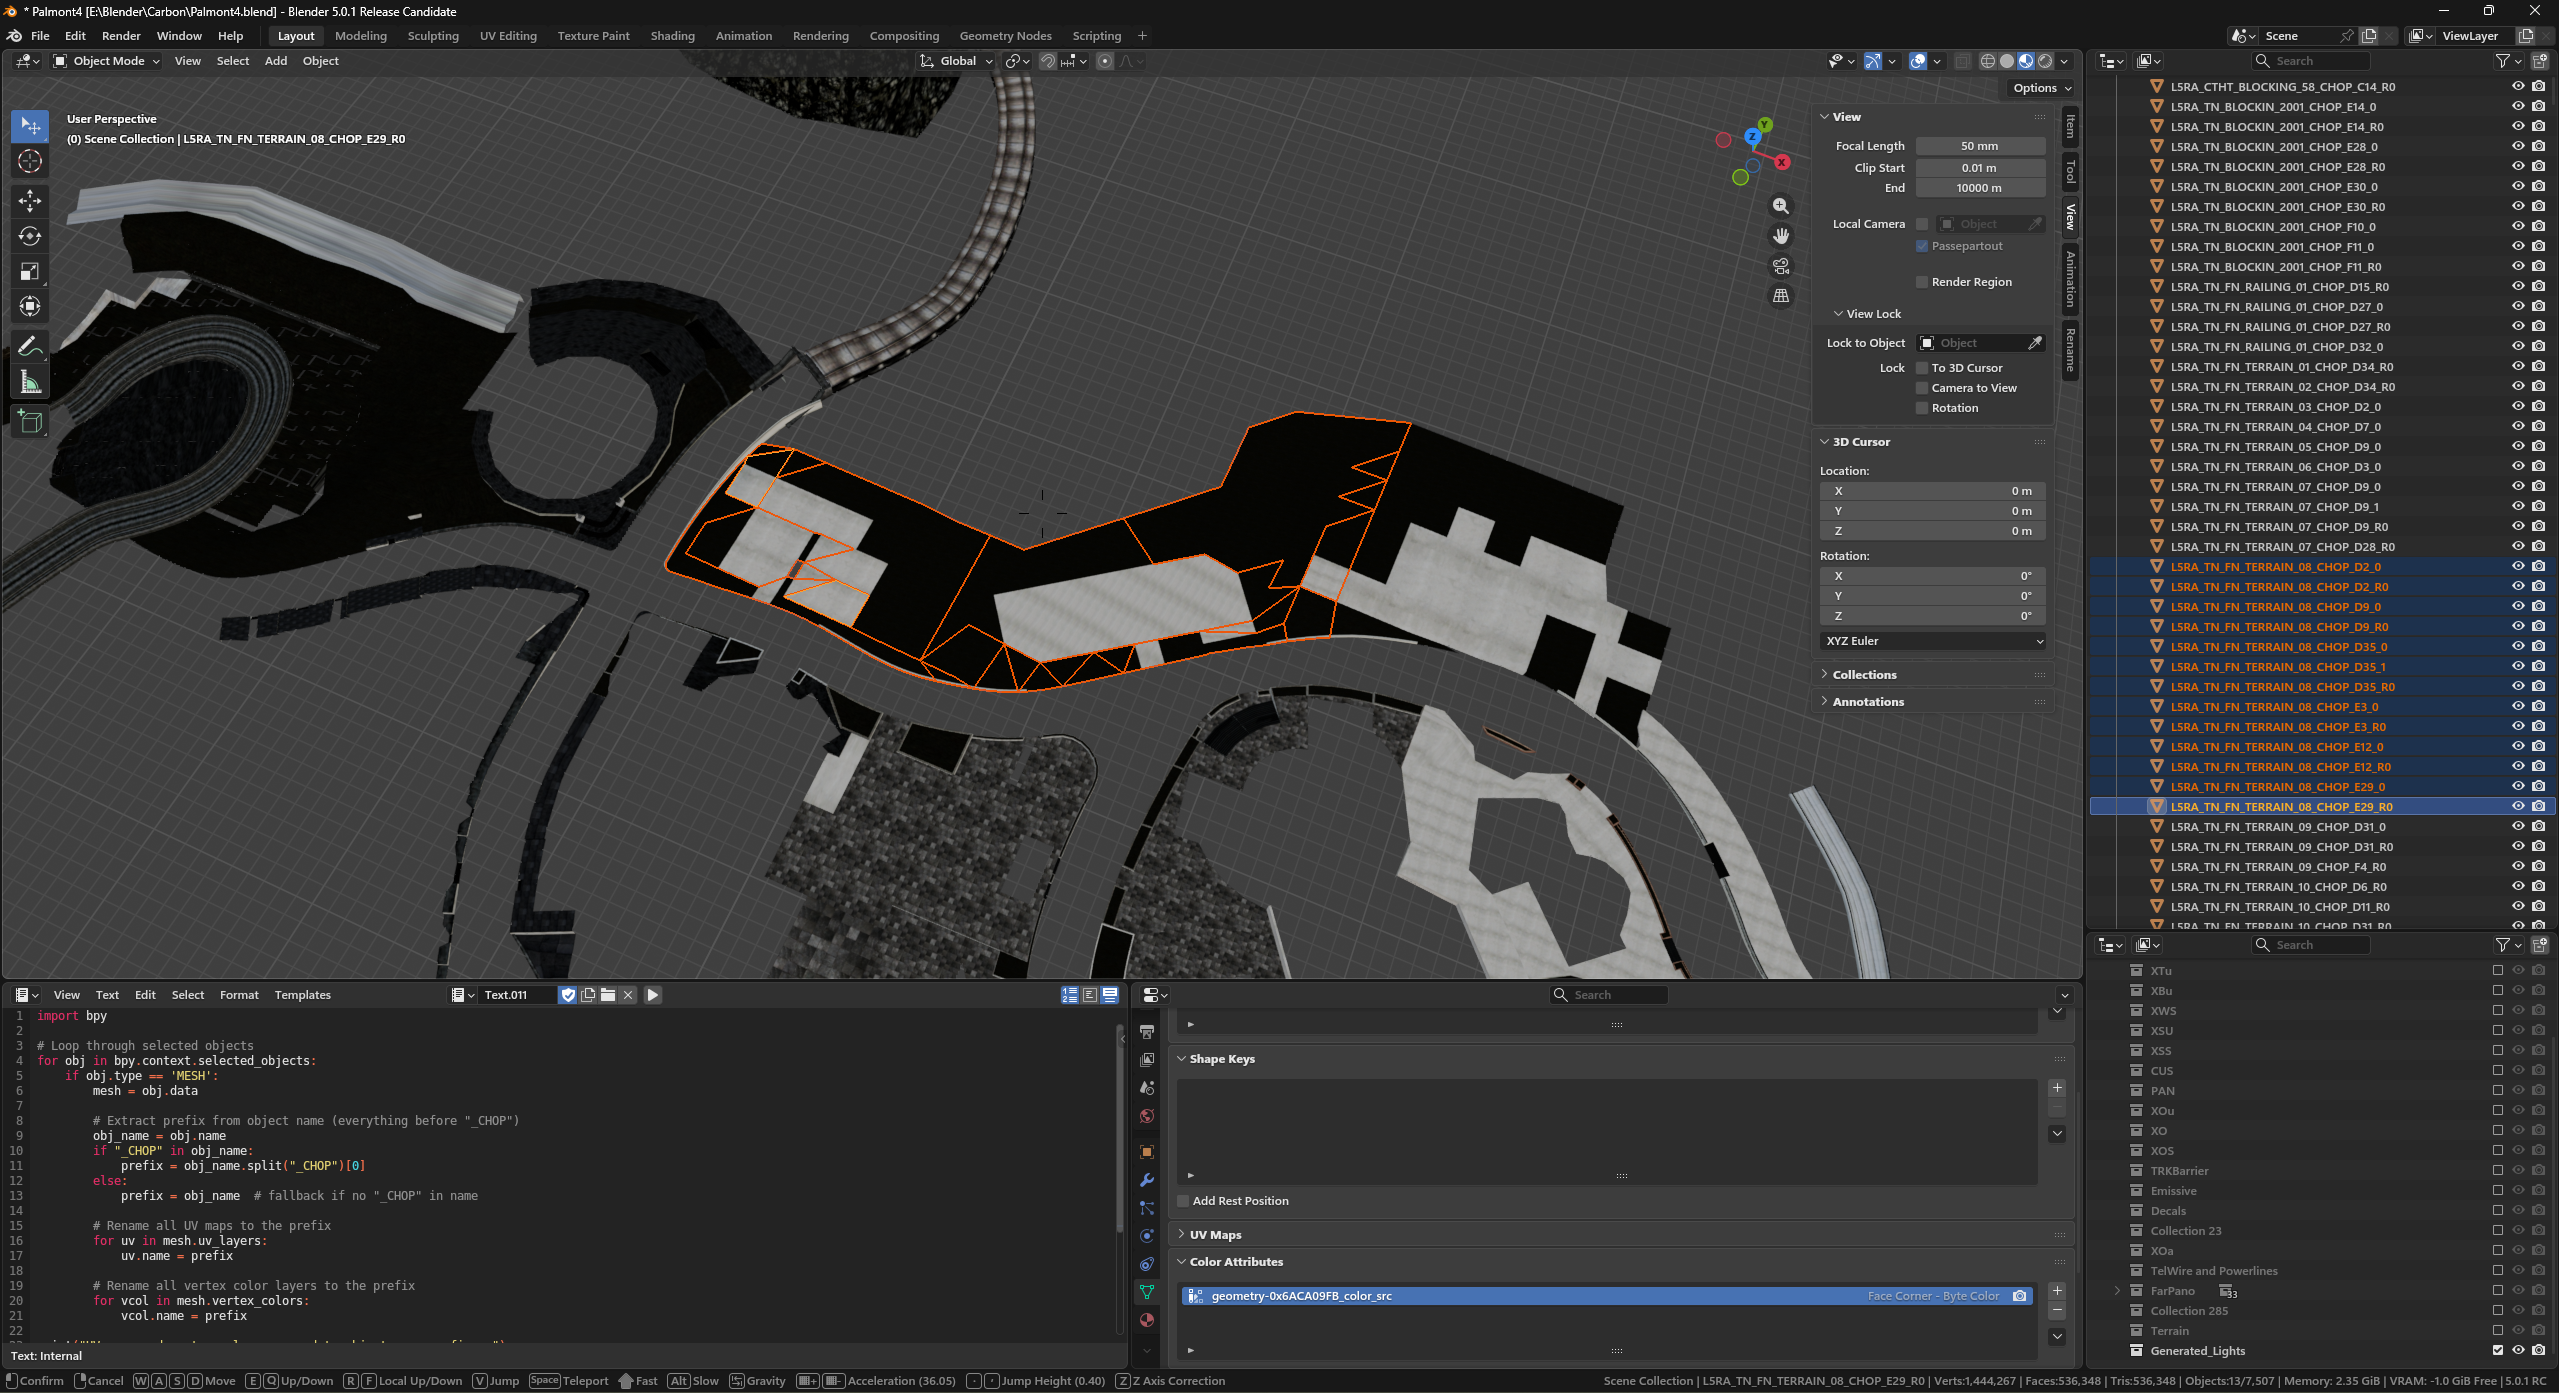Select the Rotate tool

[30, 236]
